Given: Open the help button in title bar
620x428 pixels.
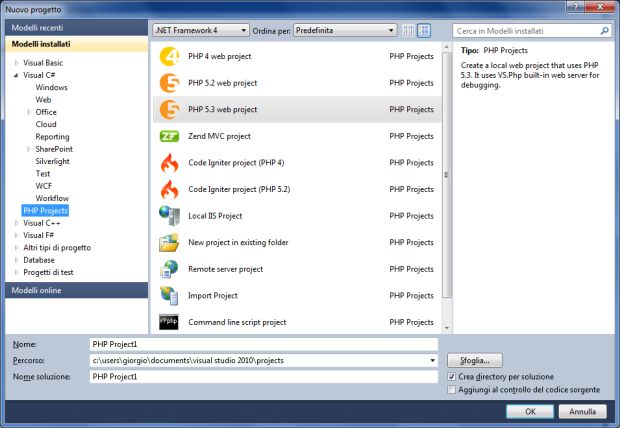Looking at the screenshot, I should click(575, 6).
